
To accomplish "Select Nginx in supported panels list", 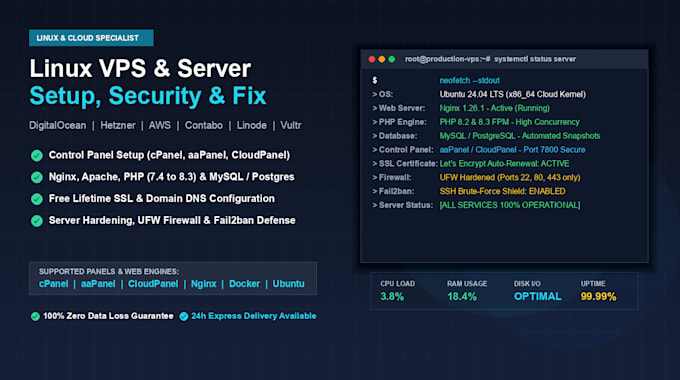I will point(203,284).
